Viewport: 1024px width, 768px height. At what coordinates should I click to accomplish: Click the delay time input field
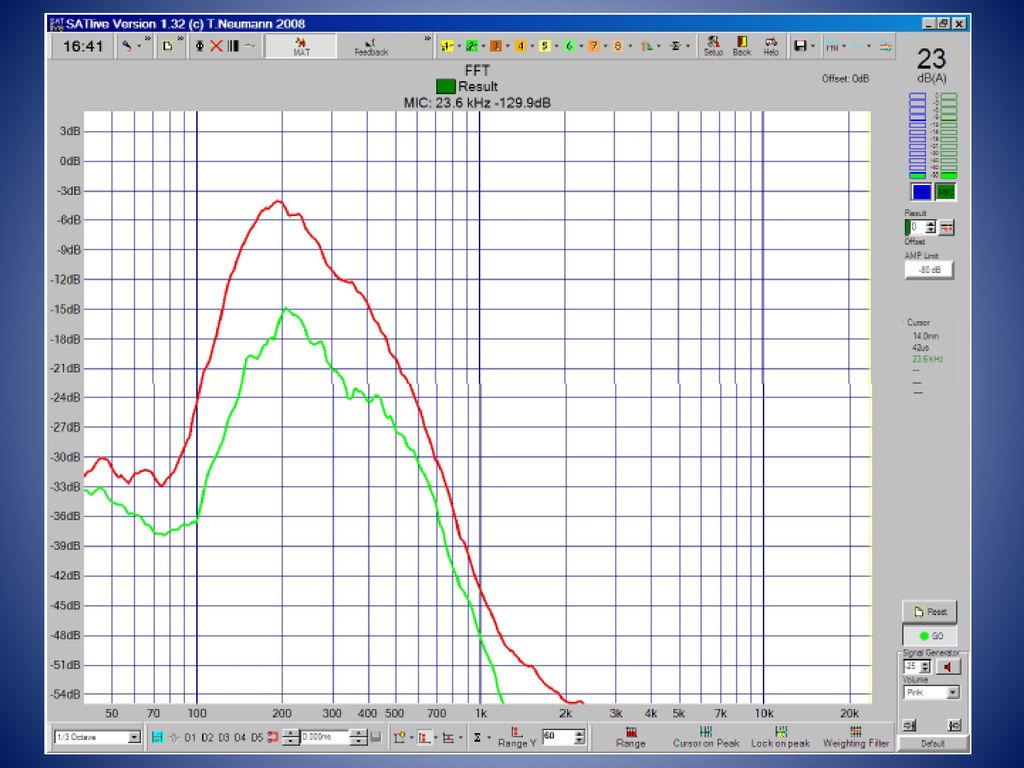[x=325, y=737]
